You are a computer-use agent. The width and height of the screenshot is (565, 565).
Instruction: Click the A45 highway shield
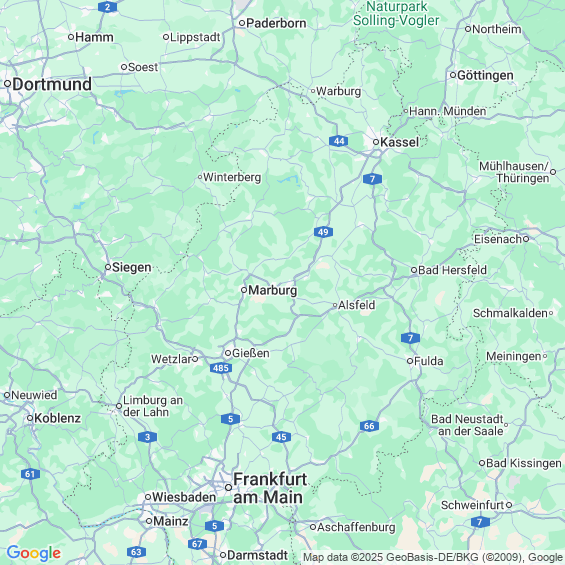281,437
